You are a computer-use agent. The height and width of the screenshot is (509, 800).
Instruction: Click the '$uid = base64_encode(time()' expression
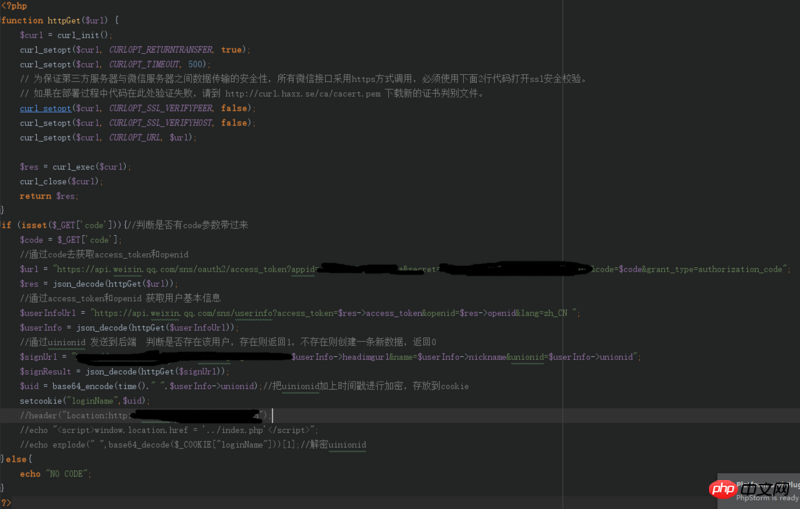pyautogui.click(x=84, y=386)
